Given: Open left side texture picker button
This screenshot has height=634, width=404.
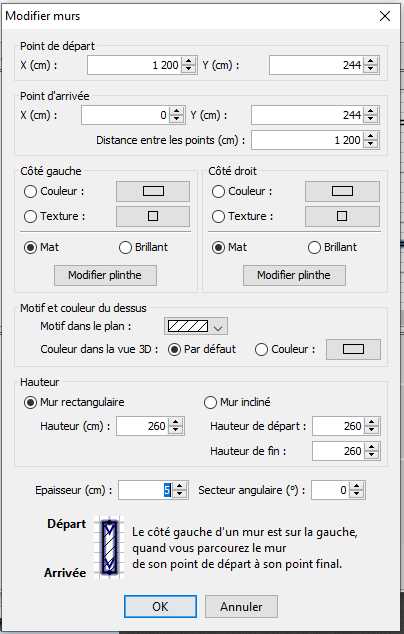Looking at the screenshot, I should (x=153, y=216).
